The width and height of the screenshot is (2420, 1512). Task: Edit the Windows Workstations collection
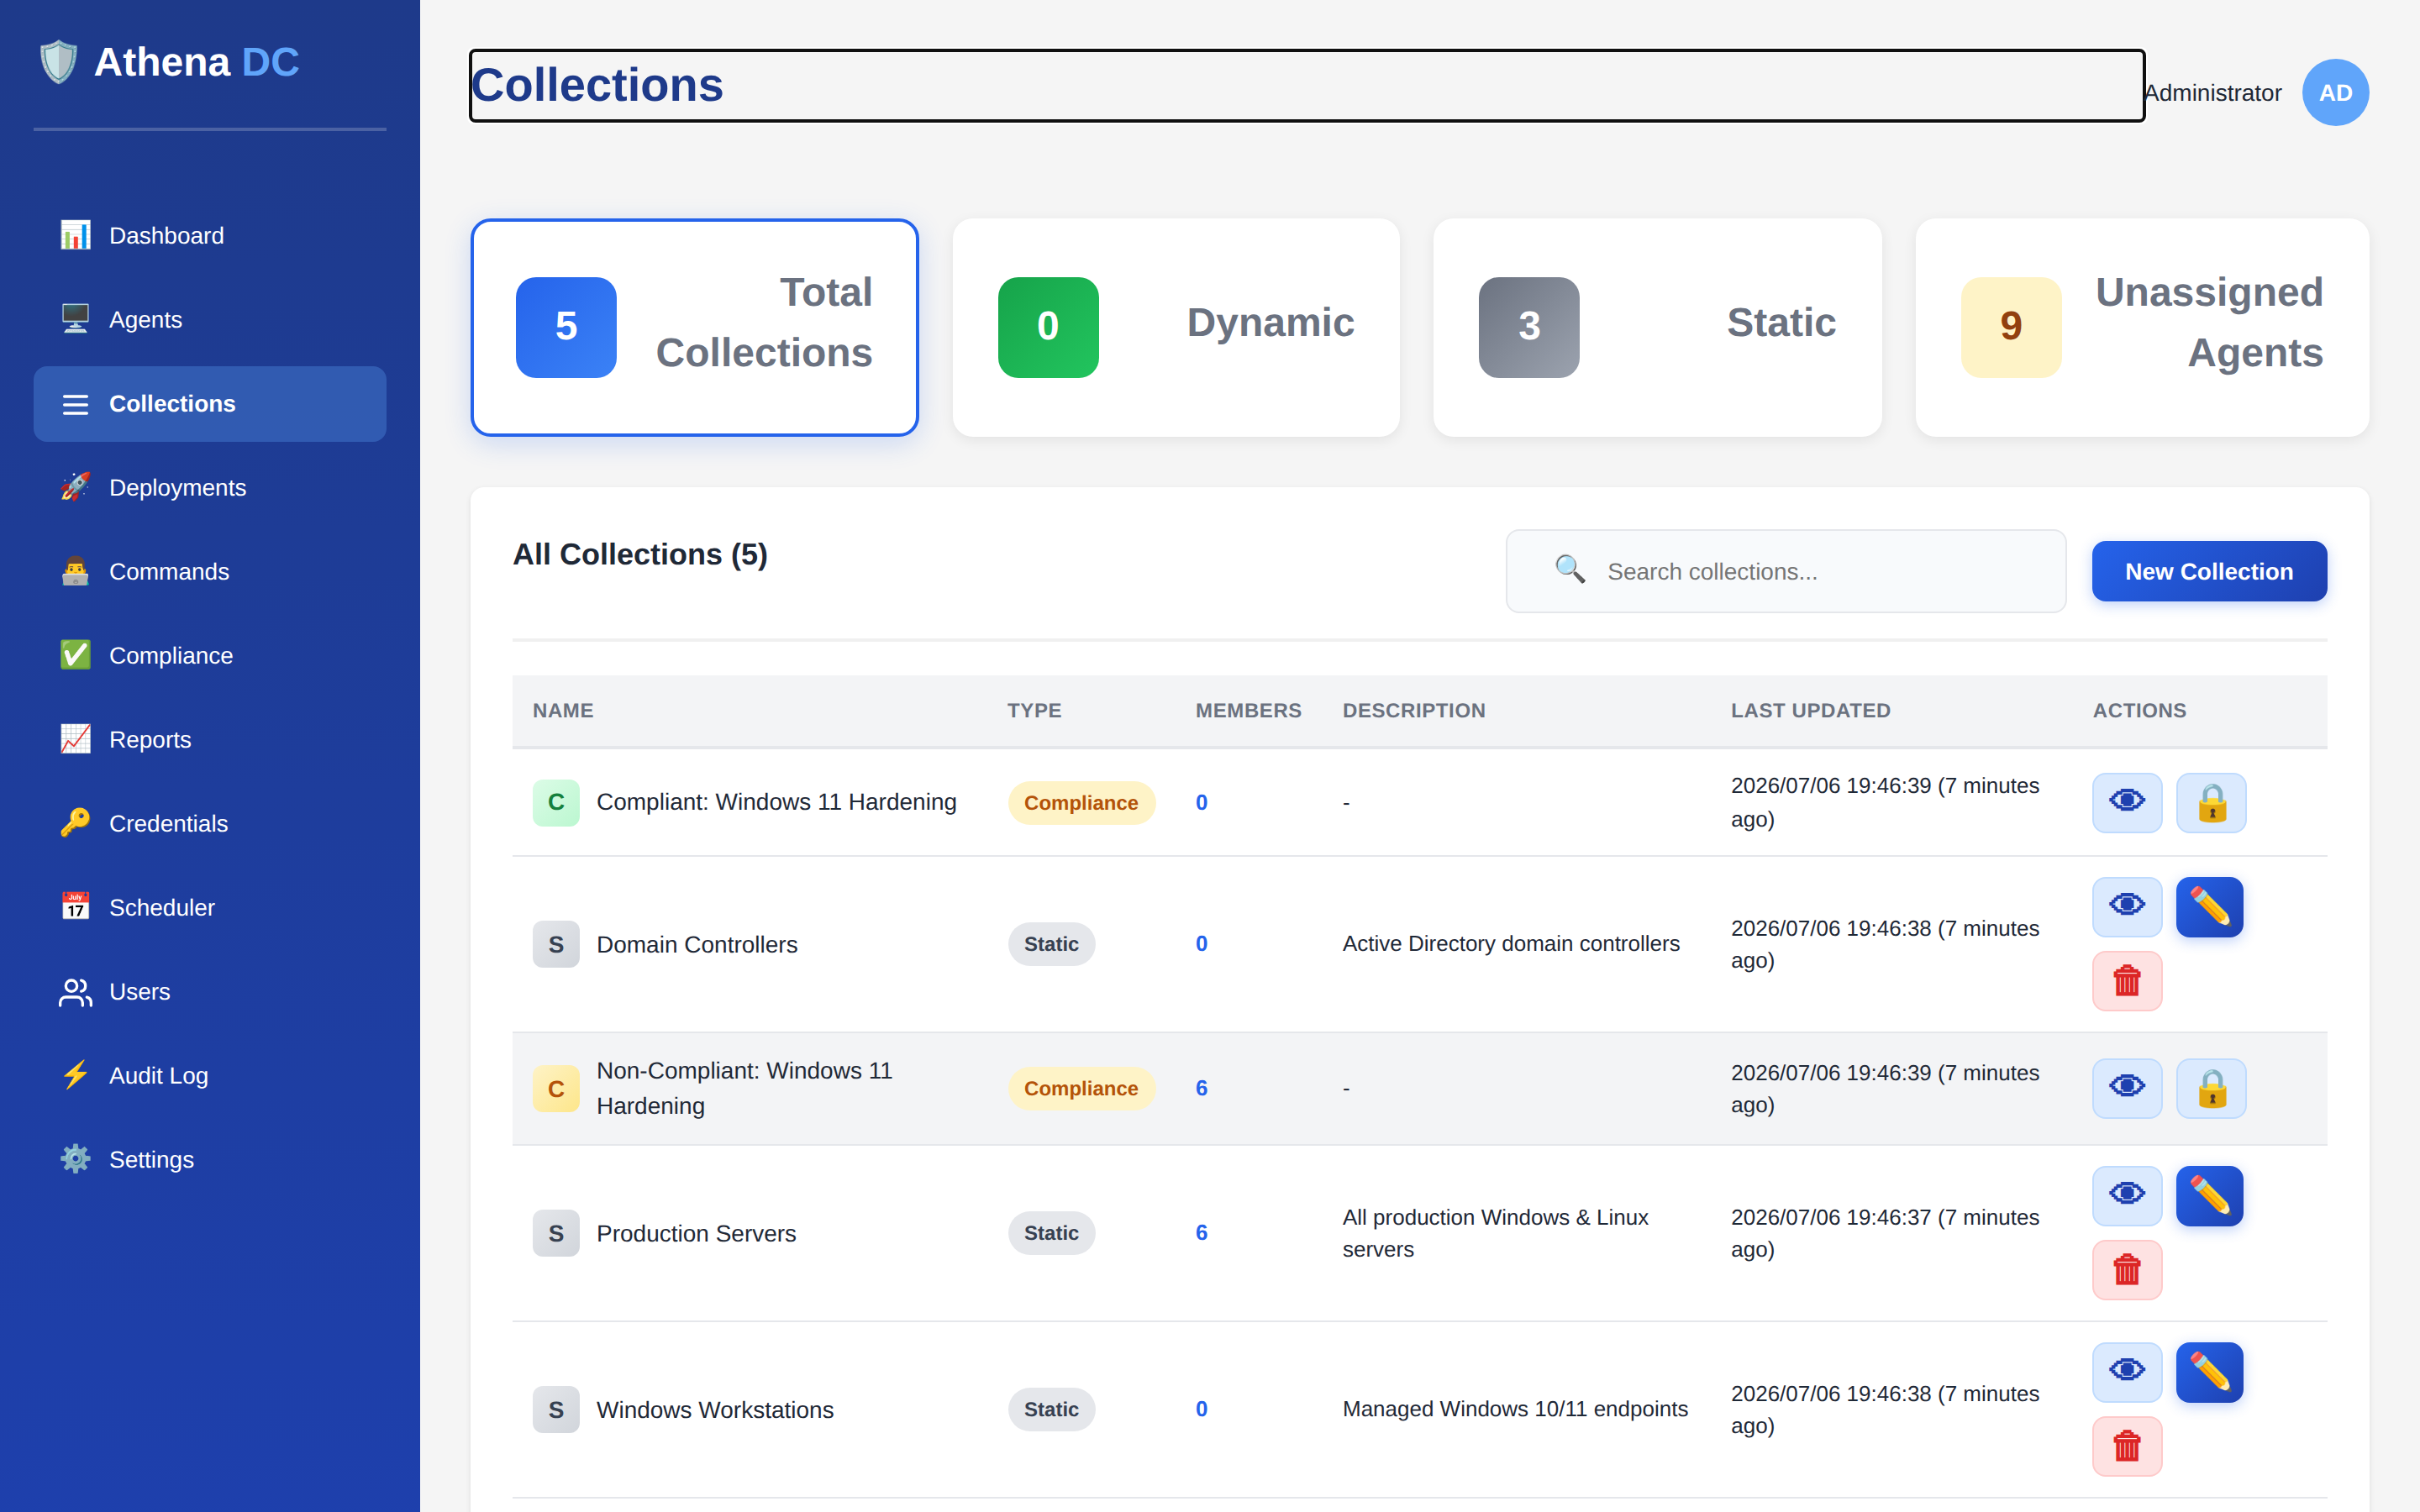[x=2210, y=1372]
